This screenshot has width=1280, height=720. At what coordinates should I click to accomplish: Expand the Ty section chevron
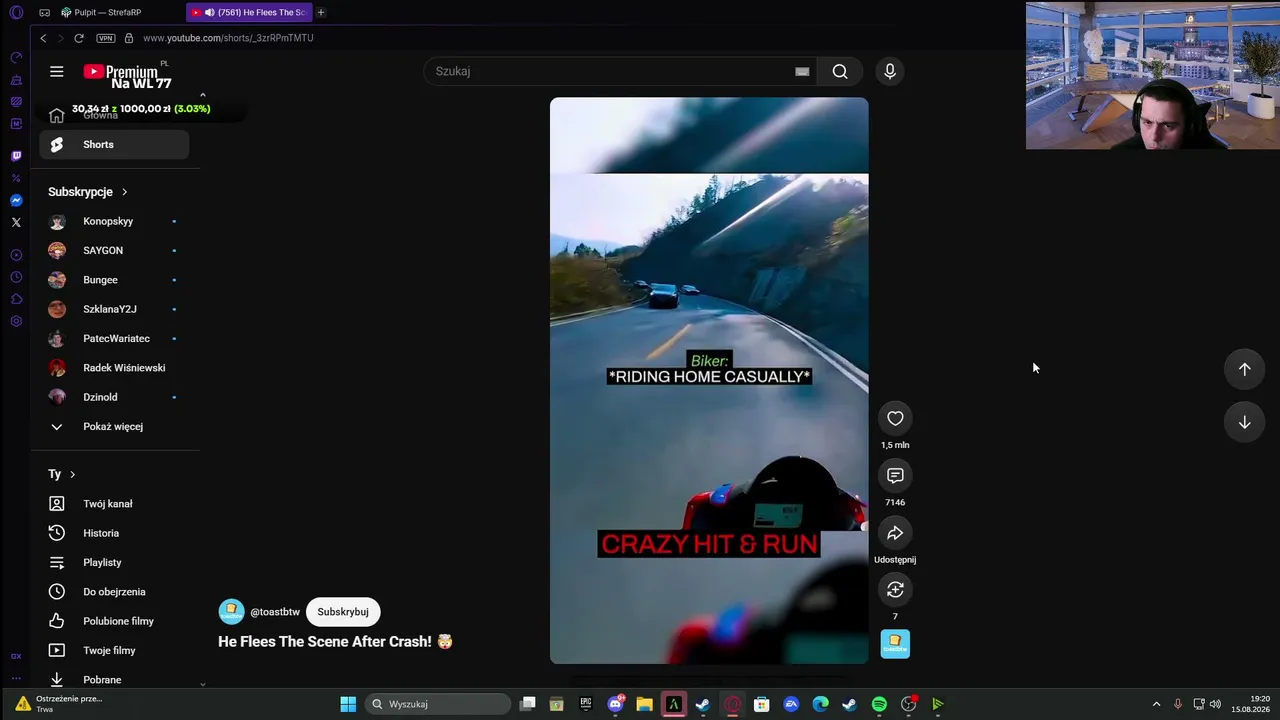72,475
